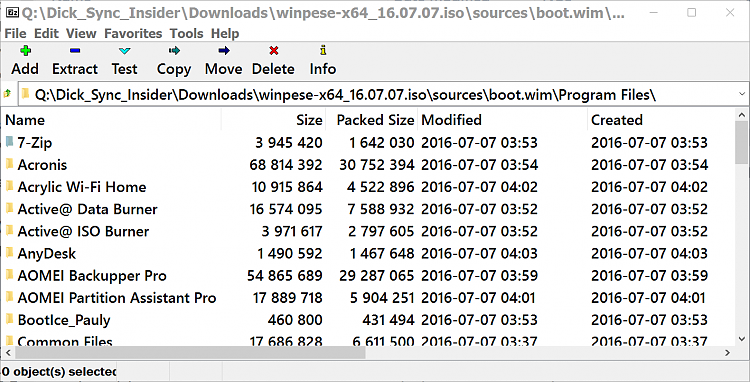Open the Help menu

(225, 33)
